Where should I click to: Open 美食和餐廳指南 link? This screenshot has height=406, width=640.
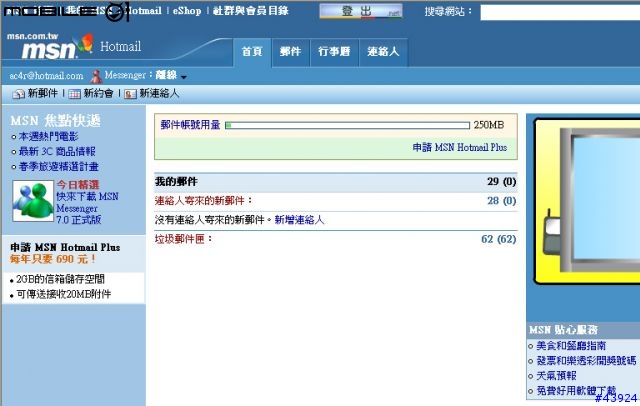click(x=571, y=346)
